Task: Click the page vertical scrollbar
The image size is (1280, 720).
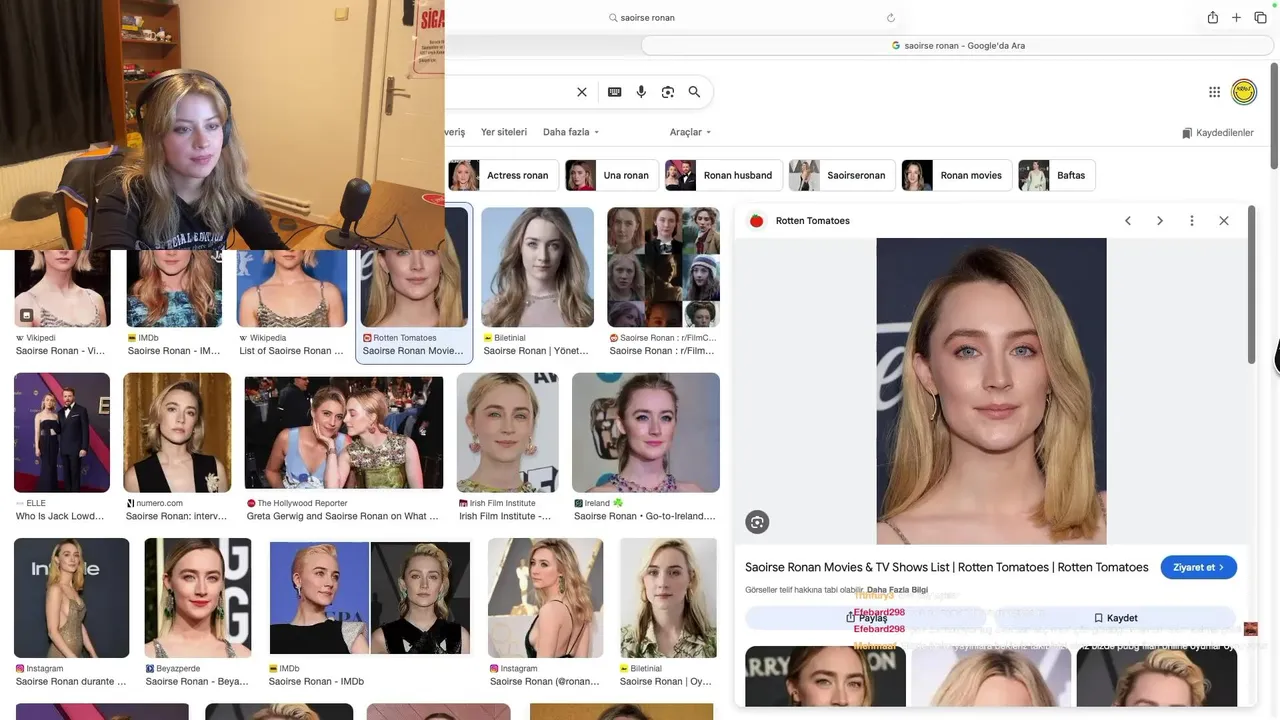Action: point(1274,117)
